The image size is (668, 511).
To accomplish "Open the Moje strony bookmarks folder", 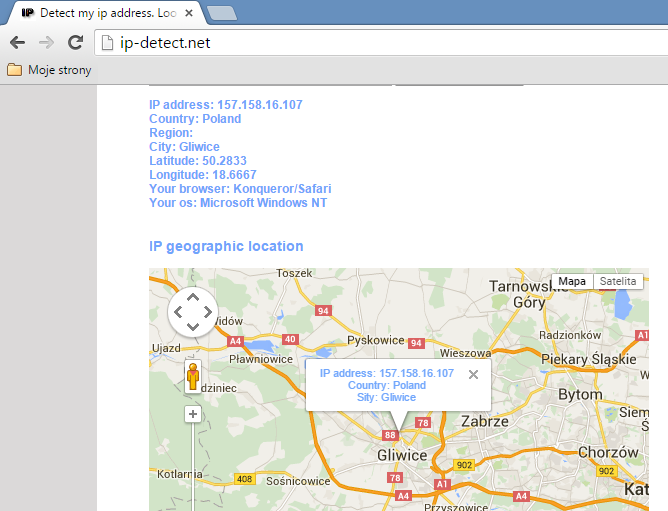I will pos(49,69).
